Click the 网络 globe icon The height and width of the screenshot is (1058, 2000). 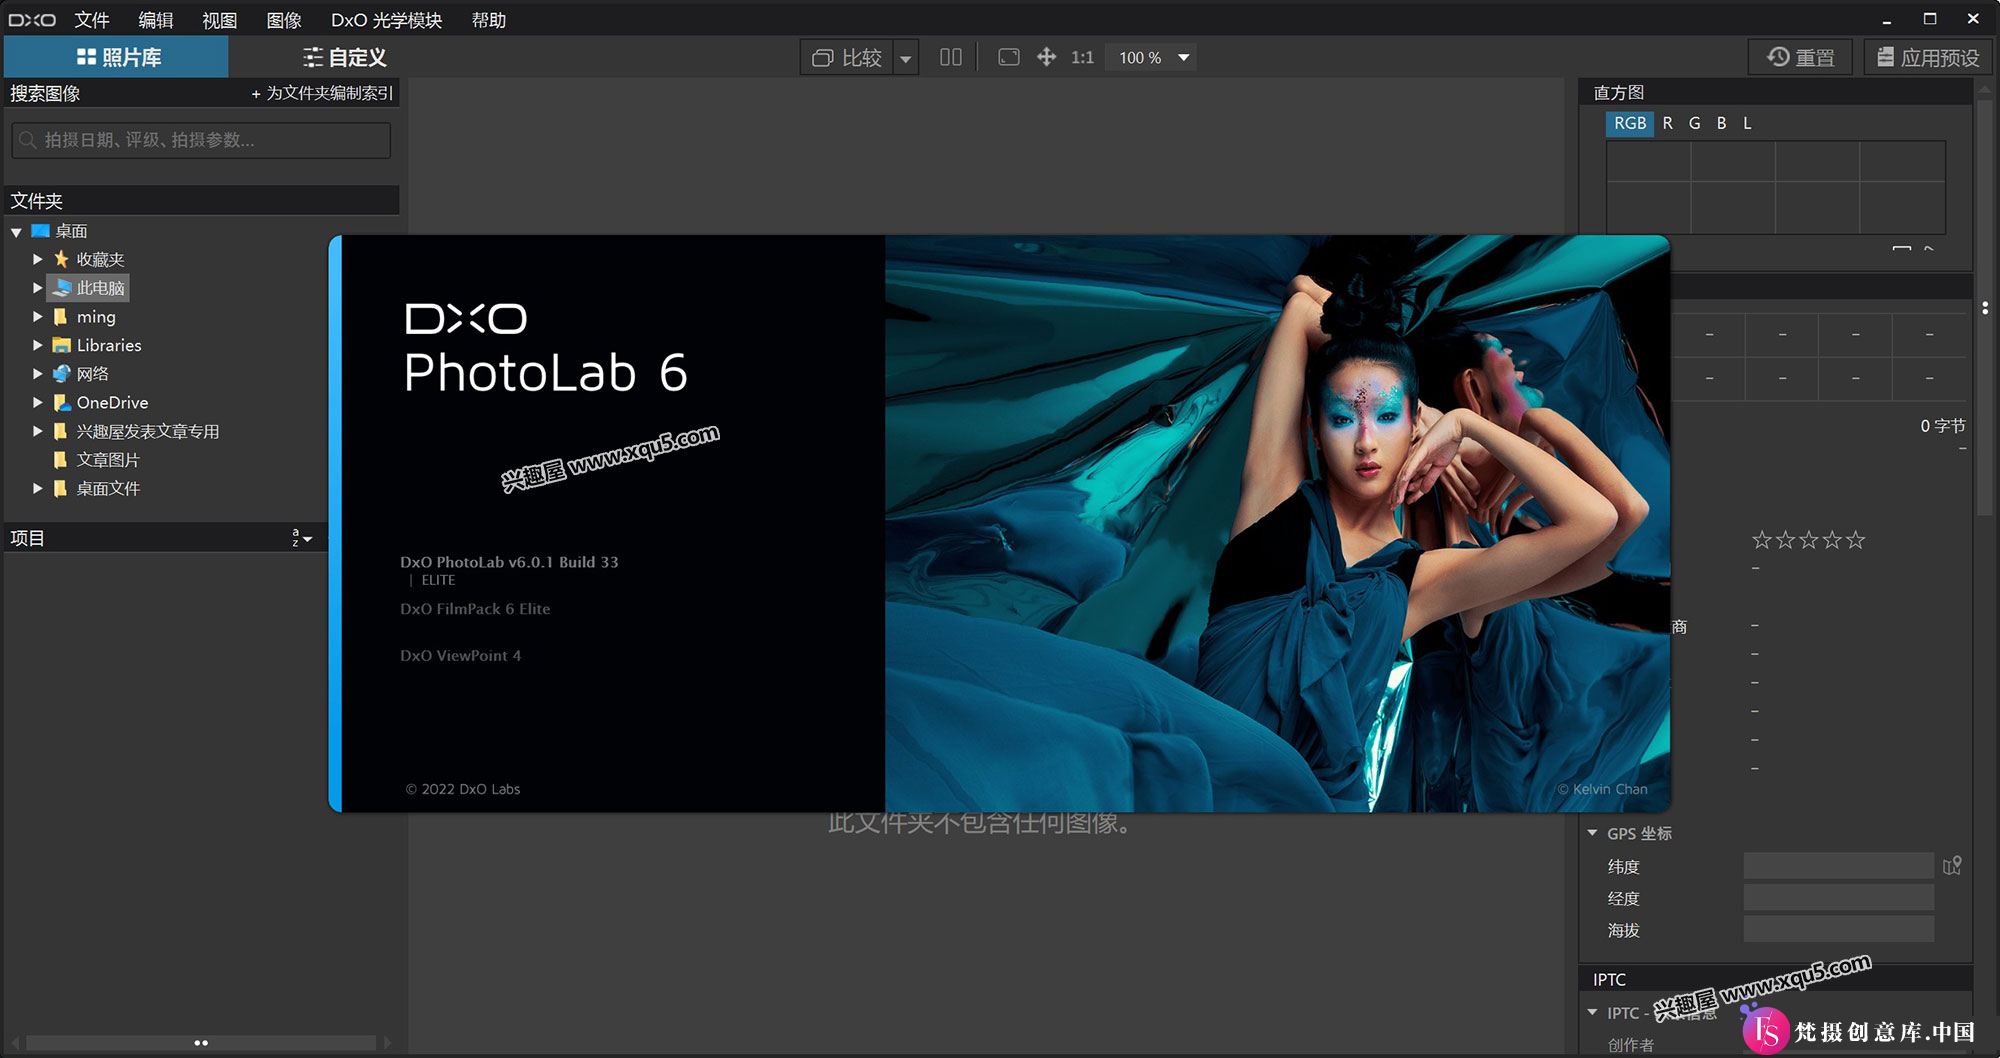(x=61, y=373)
